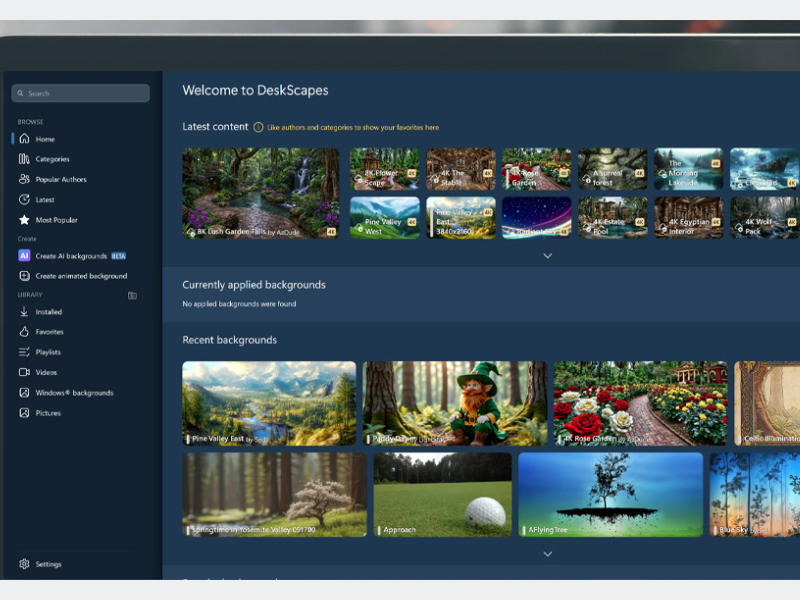
Task: Click the folder icon beside Library heading
Action: pyautogui.click(x=132, y=295)
